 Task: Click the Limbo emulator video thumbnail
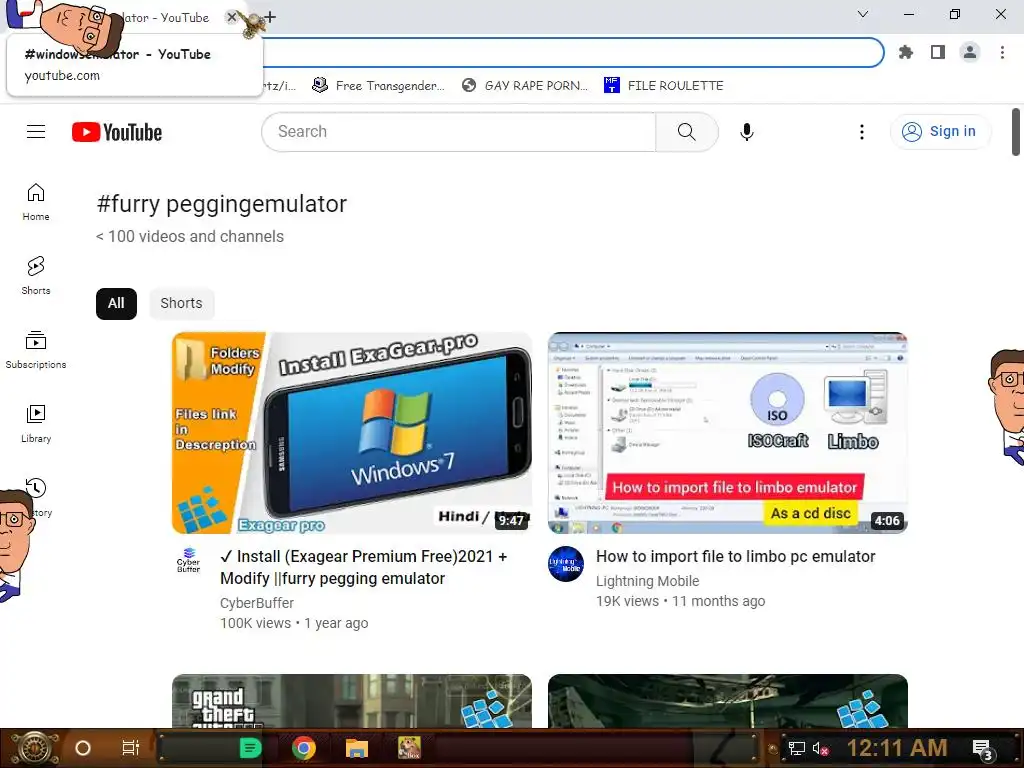tap(728, 433)
